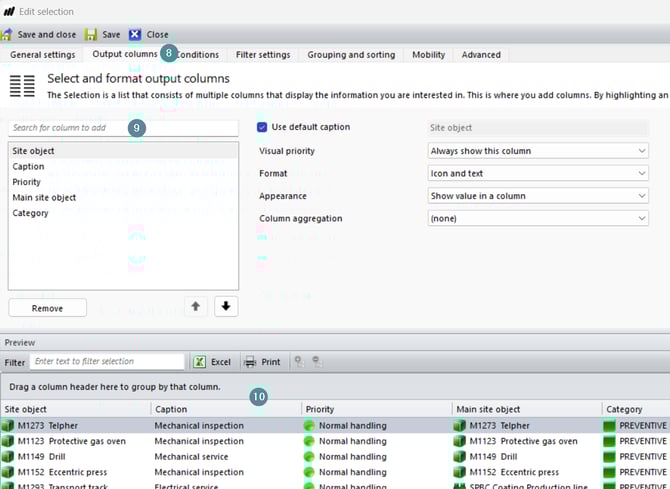Move selected column down with arrow
Screen dimensions: 670x489
(226, 306)
